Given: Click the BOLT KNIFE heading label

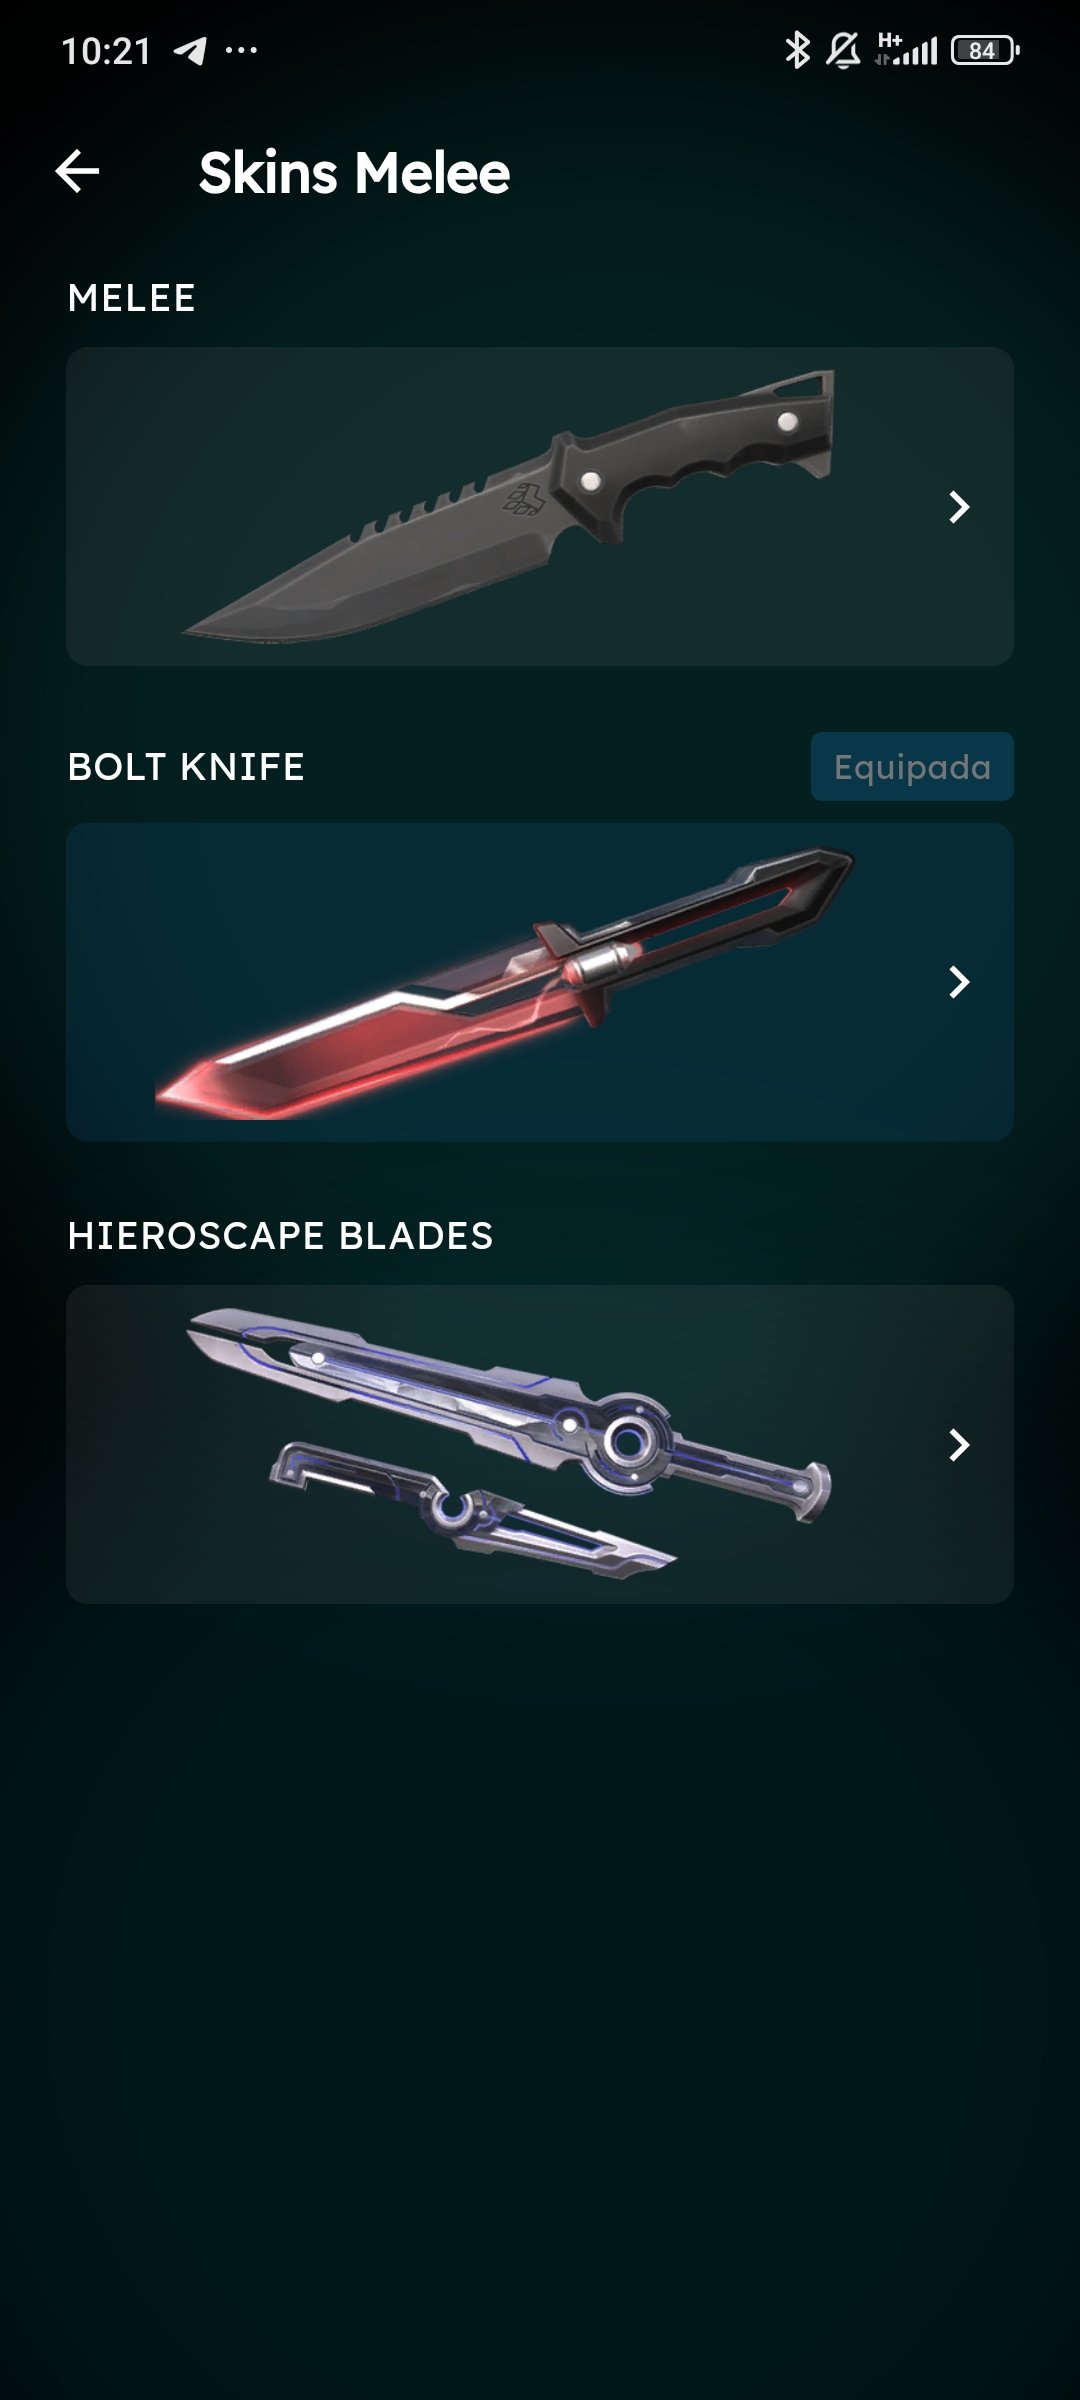Looking at the screenshot, I should click(186, 767).
